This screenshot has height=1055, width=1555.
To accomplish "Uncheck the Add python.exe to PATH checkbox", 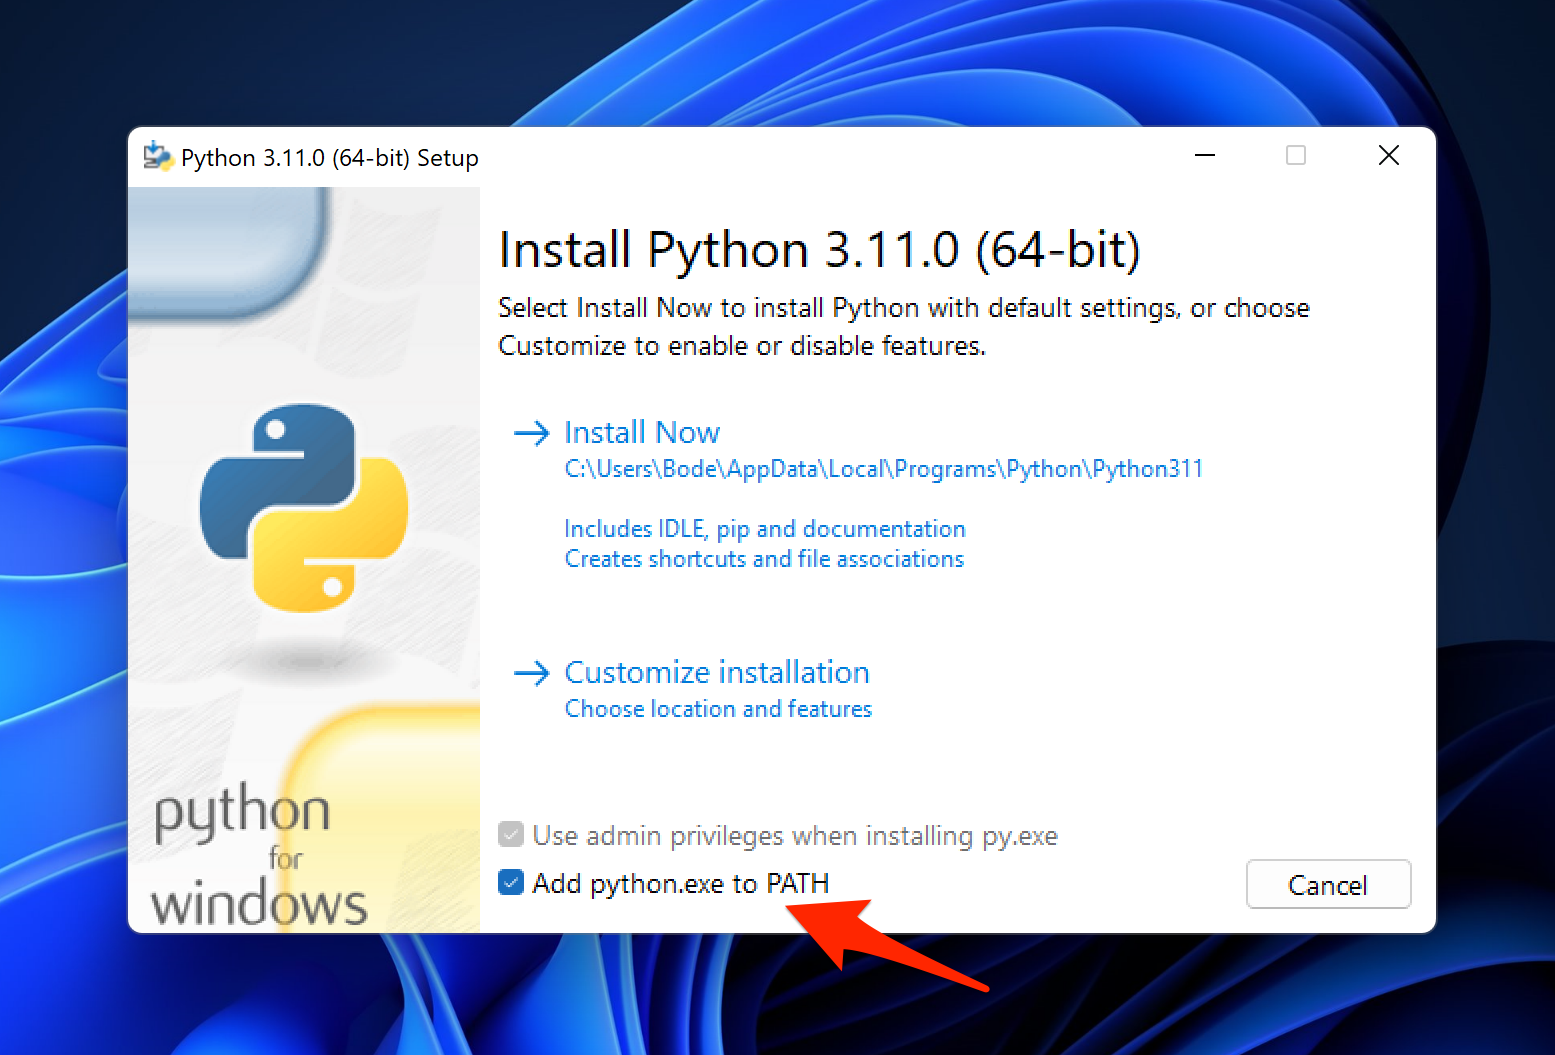I will [511, 883].
